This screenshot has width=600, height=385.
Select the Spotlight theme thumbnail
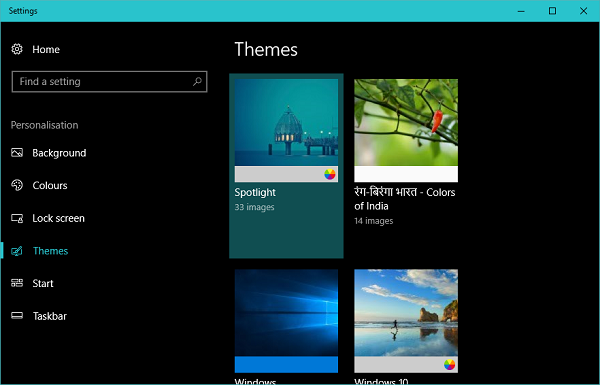tap(286, 122)
